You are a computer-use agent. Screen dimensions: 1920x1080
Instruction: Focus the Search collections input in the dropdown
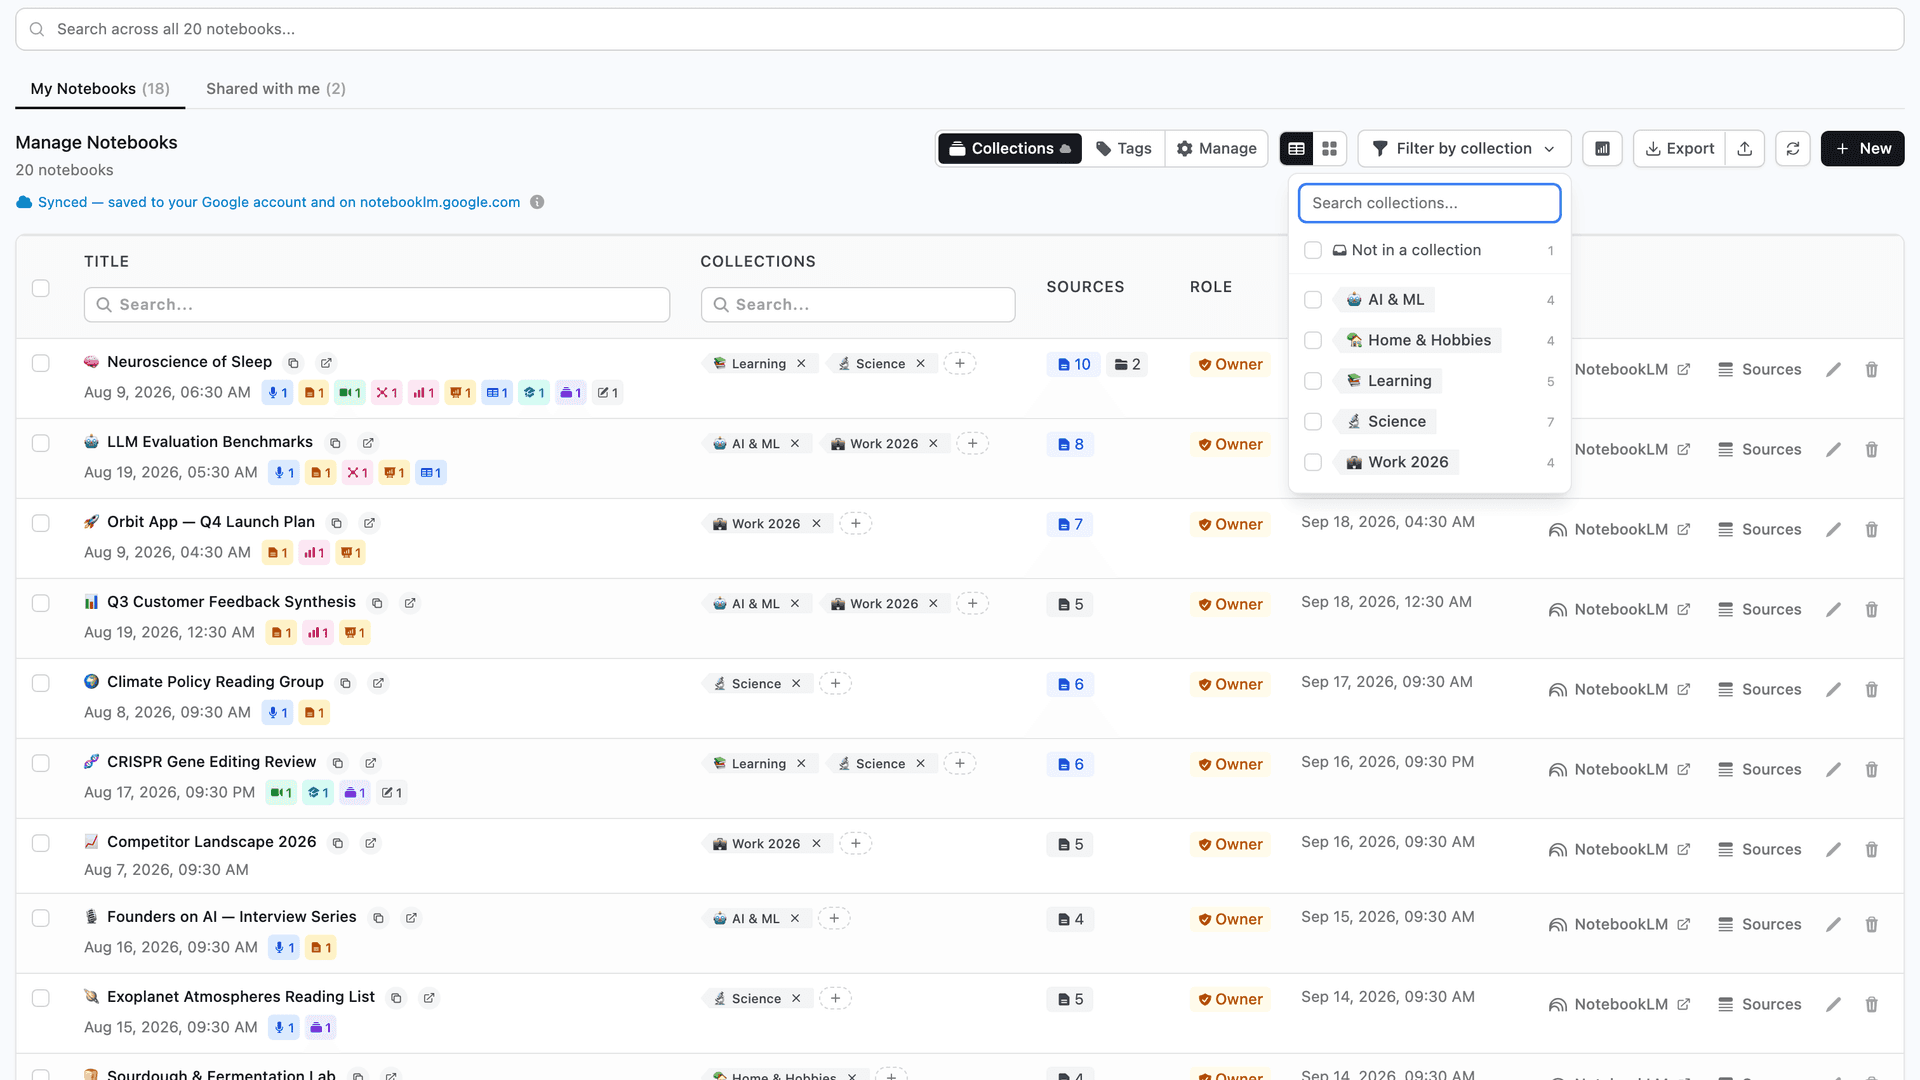1429,203
